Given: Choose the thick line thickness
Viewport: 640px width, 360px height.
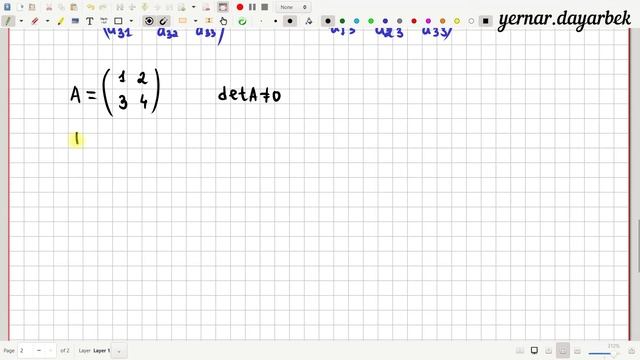Looking at the screenshot, I should (x=290, y=21).
